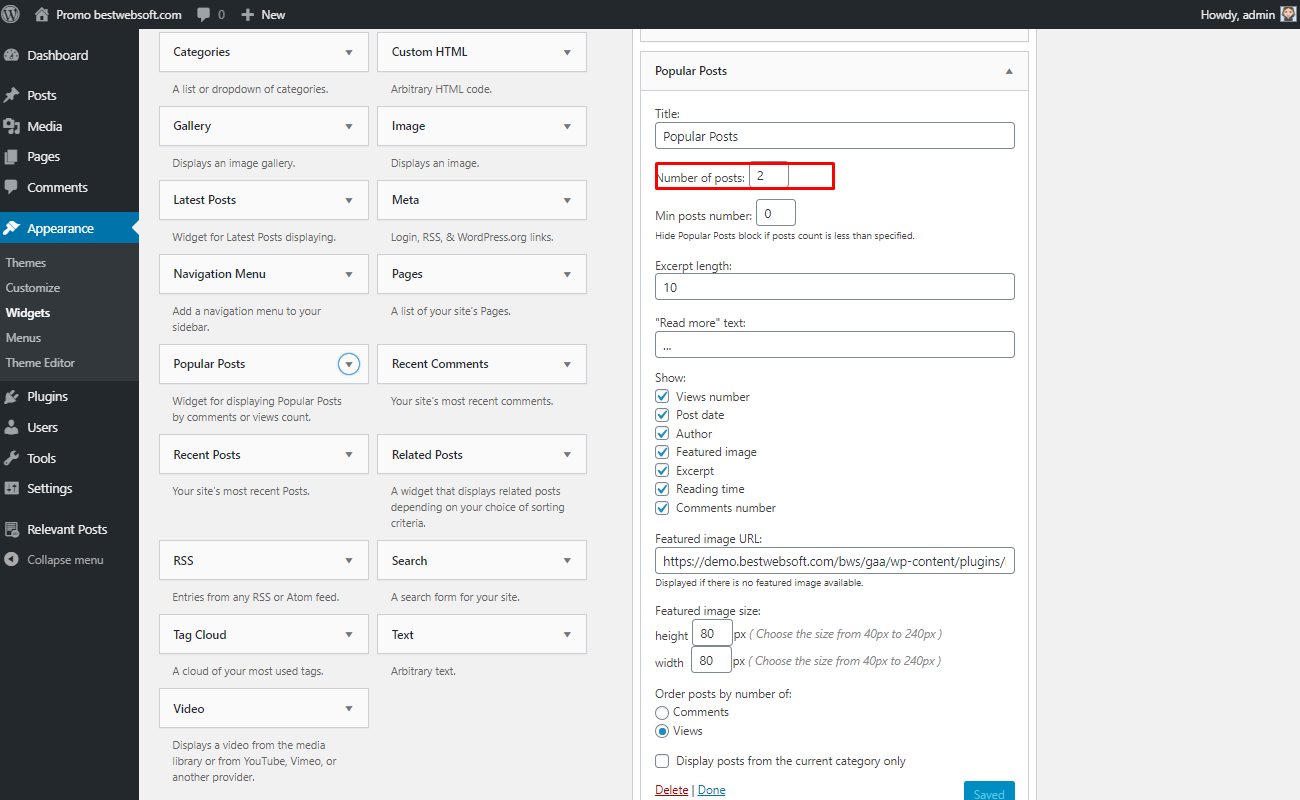Toggle the Author checkbox
The image size is (1300, 800).
tap(662, 433)
